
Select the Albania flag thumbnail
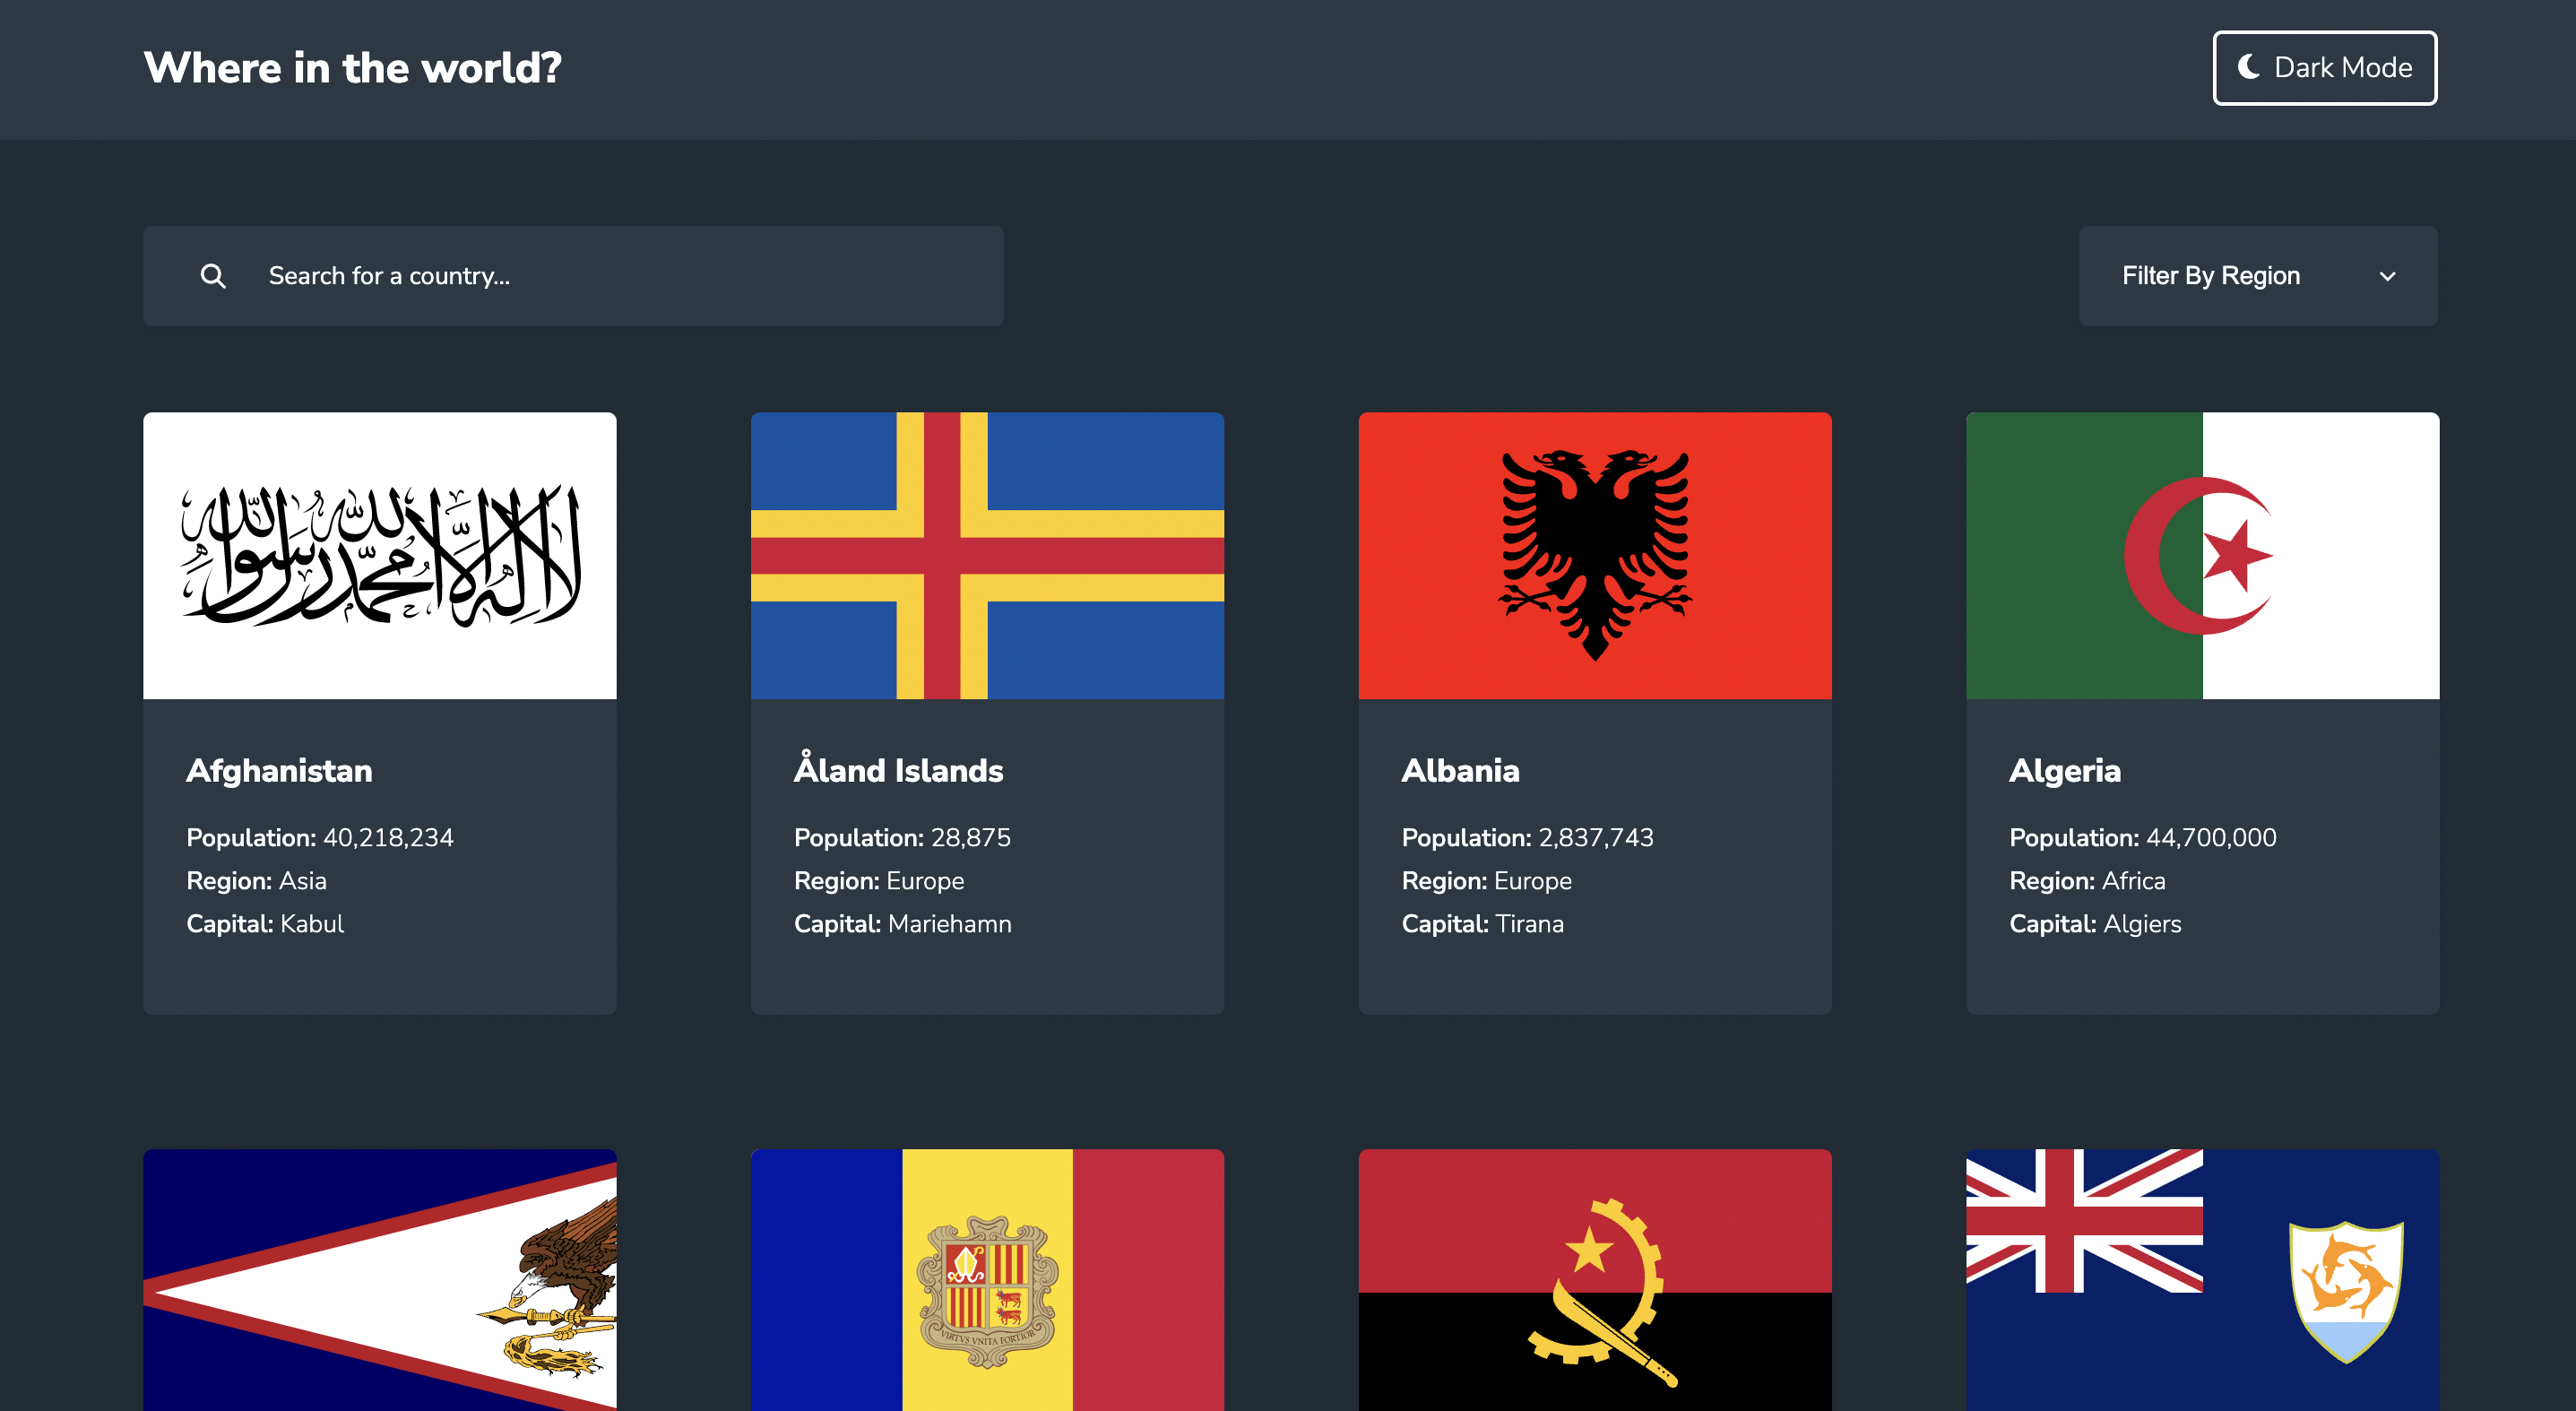[1594, 555]
